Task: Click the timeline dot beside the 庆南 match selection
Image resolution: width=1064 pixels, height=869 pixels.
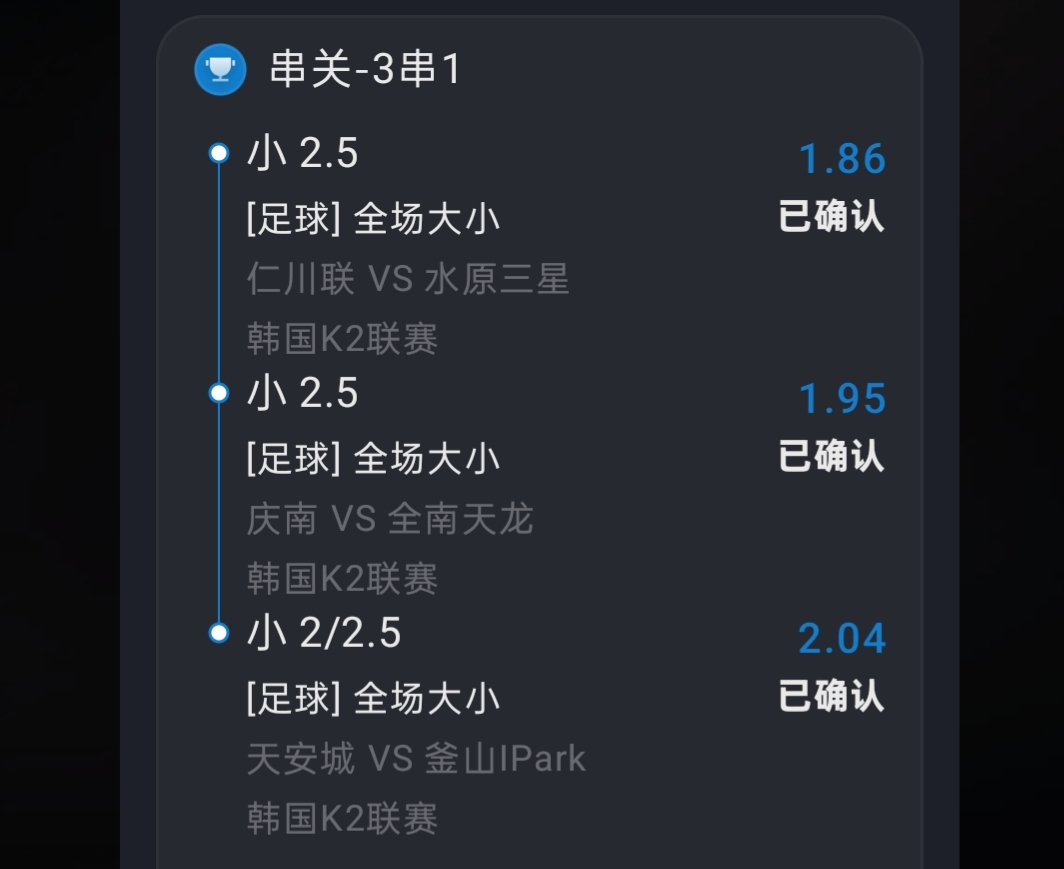Action: click(x=219, y=393)
